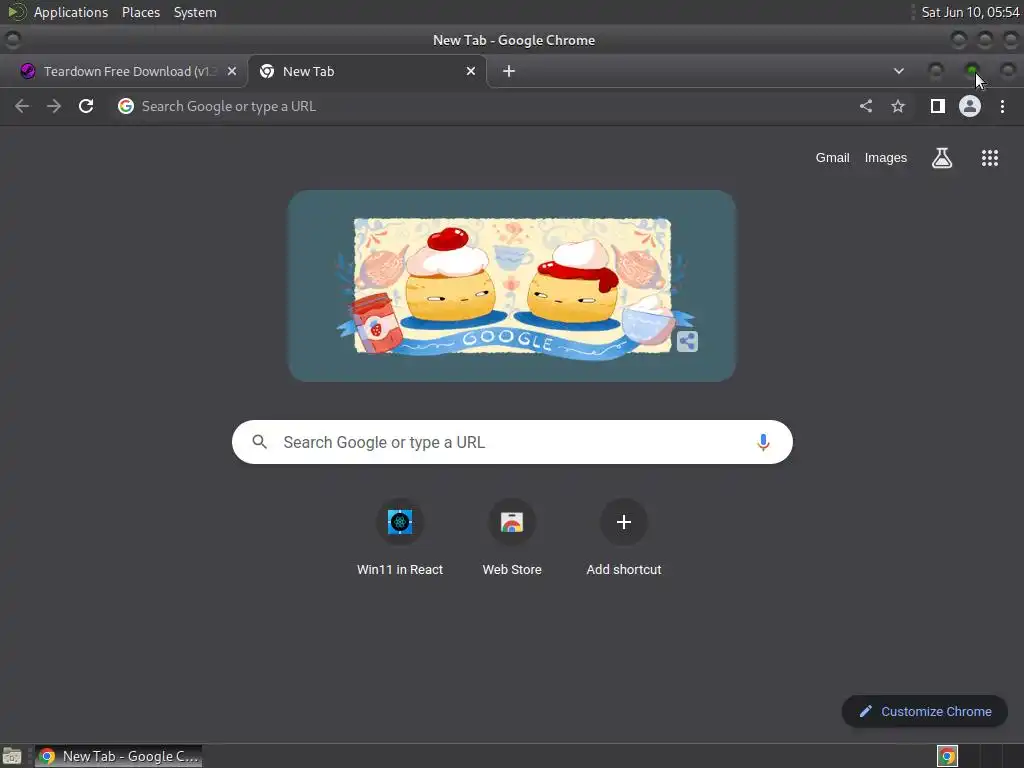Start voice search with the microphone

[762, 442]
